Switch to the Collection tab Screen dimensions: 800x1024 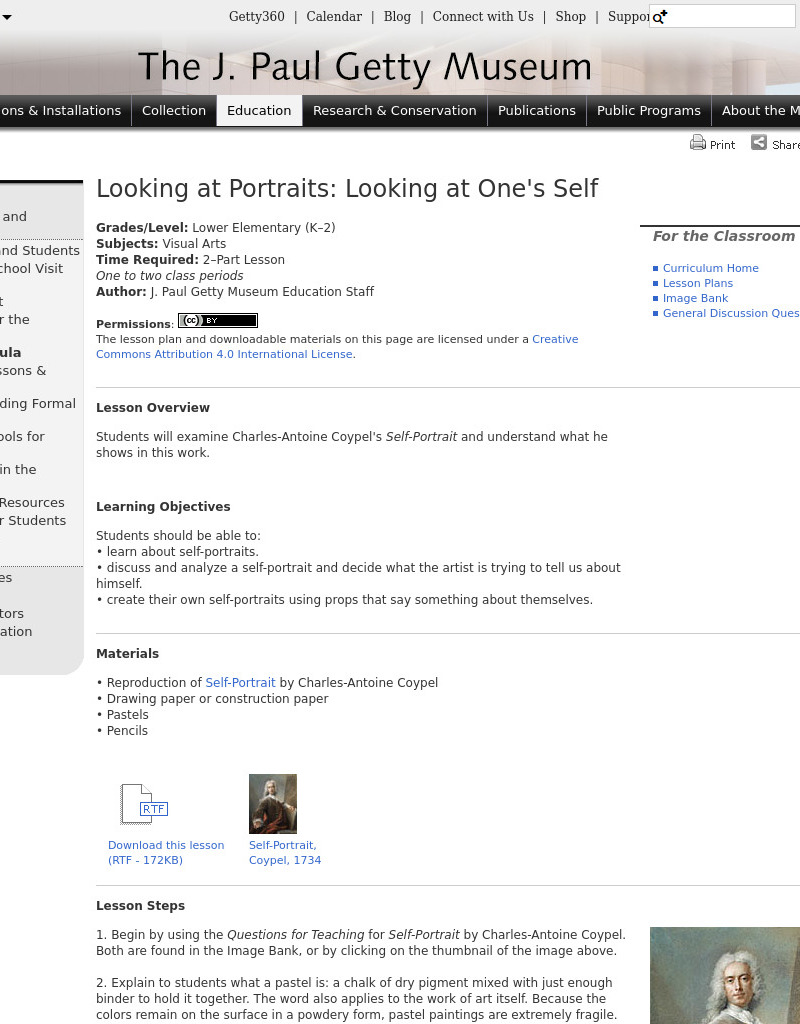pos(174,110)
